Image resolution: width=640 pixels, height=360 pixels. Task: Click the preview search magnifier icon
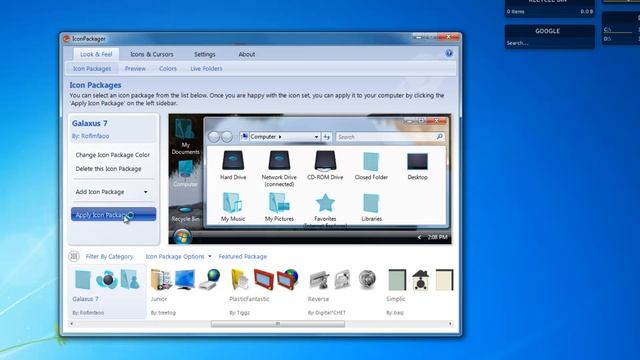[440, 136]
